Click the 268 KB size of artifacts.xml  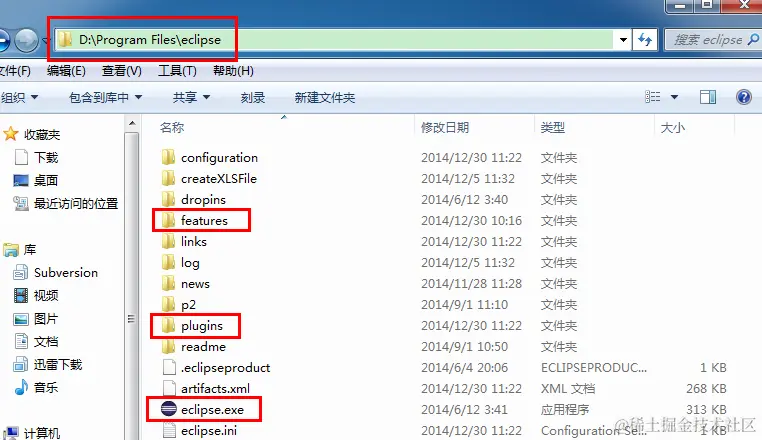(x=706, y=388)
